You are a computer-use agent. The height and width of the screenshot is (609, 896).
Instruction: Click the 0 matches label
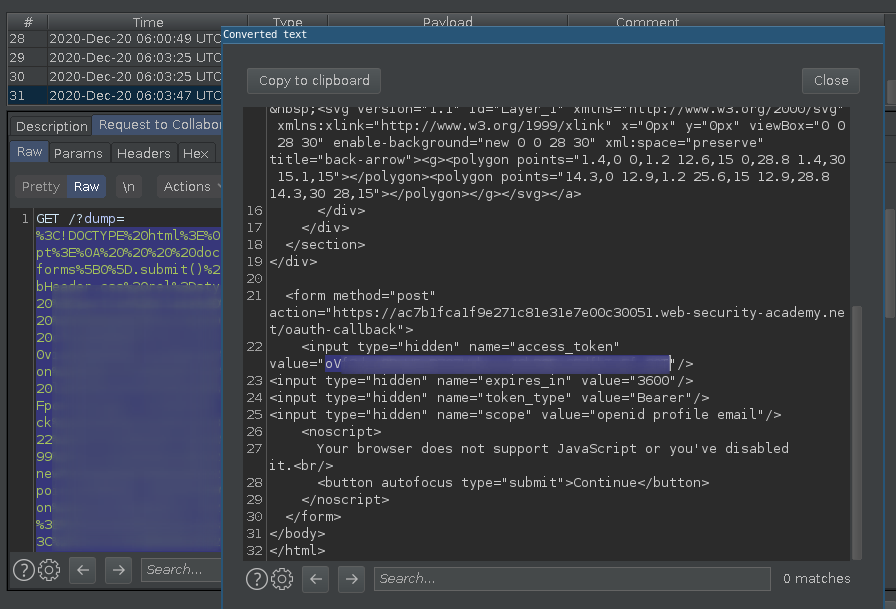point(817,579)
